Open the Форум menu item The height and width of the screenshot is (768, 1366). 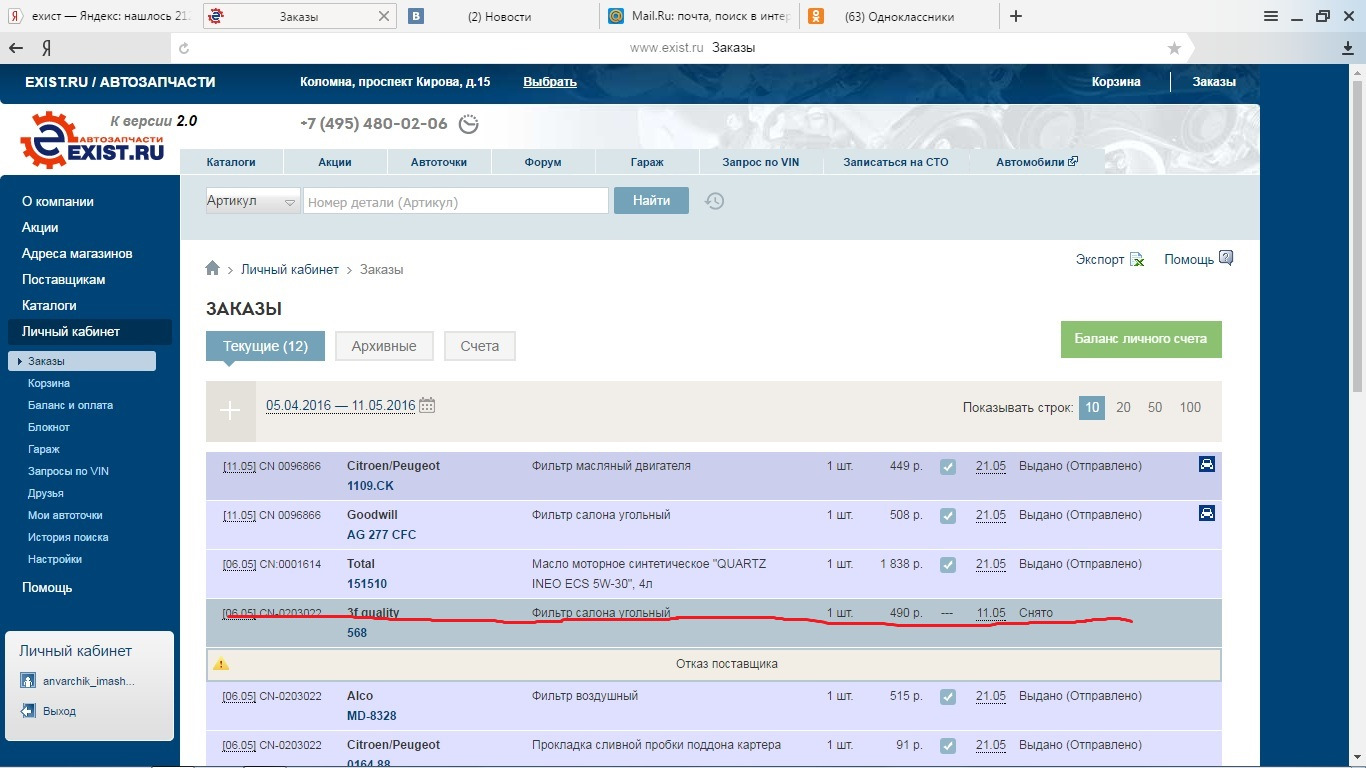tap(543, 161)
